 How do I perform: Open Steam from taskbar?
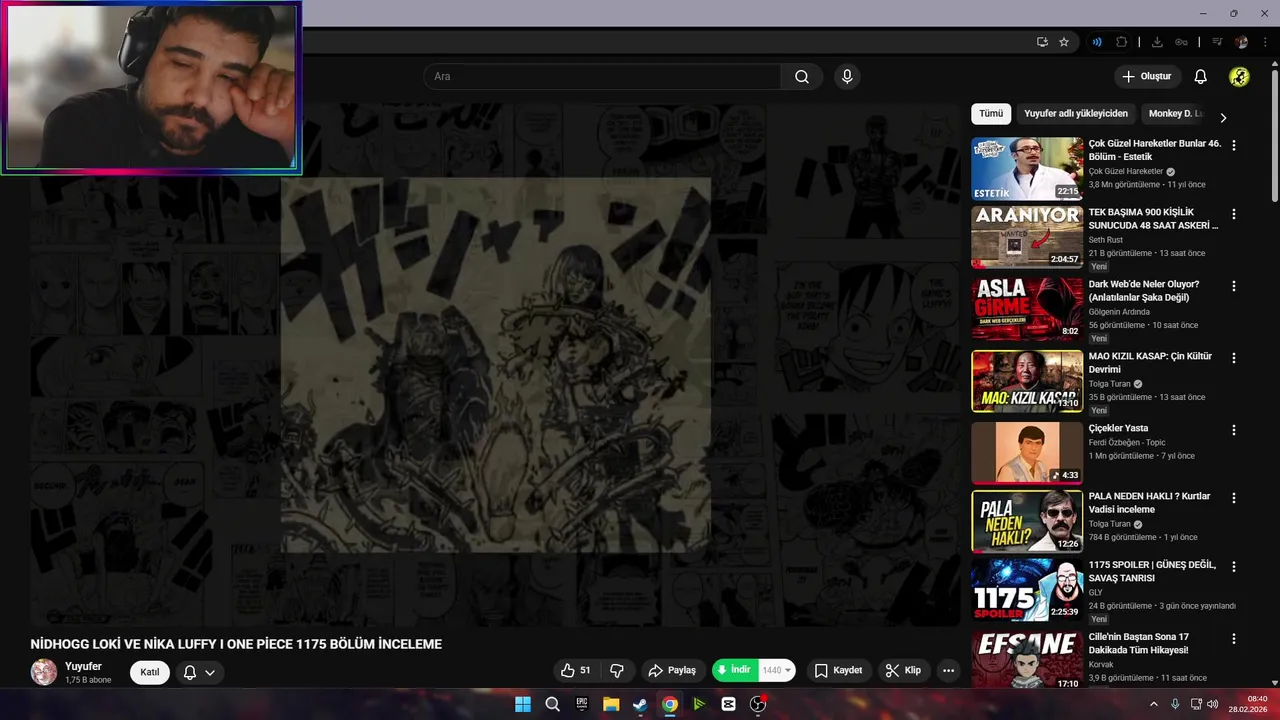[640, 704]
